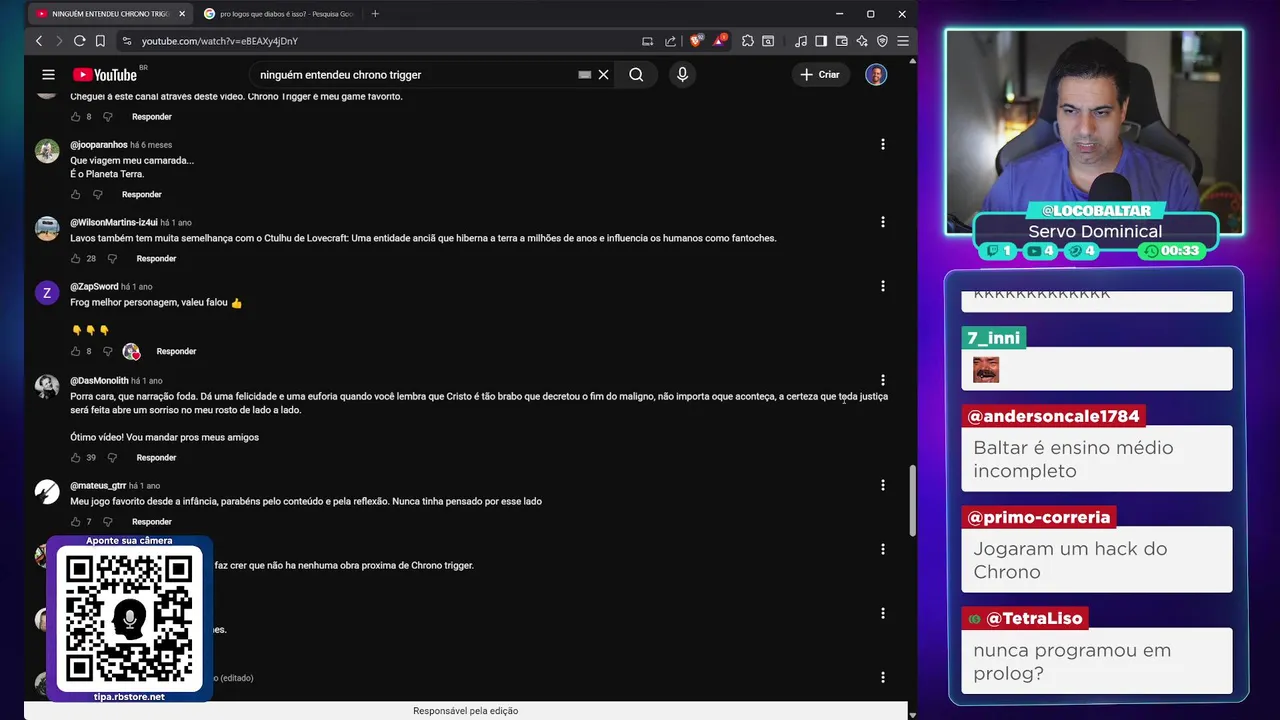Image resolution: width=1280 pixels, height=720 pixels.
Task: Open options menu for @WilsonMartins-iz4ul comment
Action: (x=883, y=221)
